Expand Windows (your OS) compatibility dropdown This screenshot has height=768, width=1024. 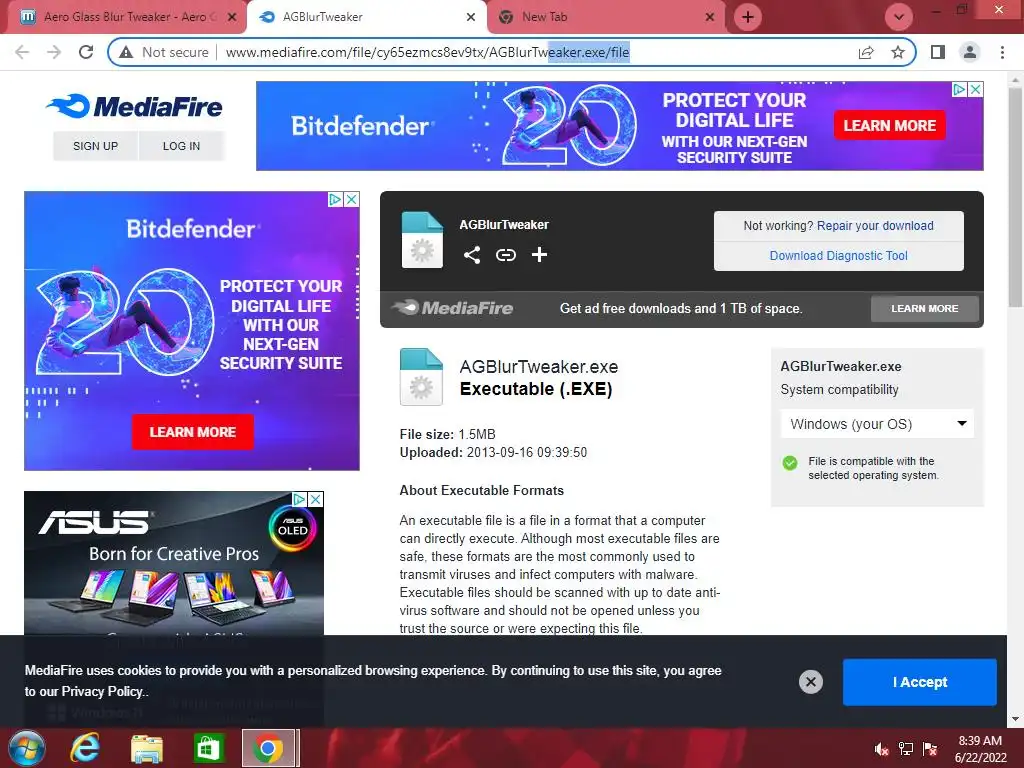877,424
